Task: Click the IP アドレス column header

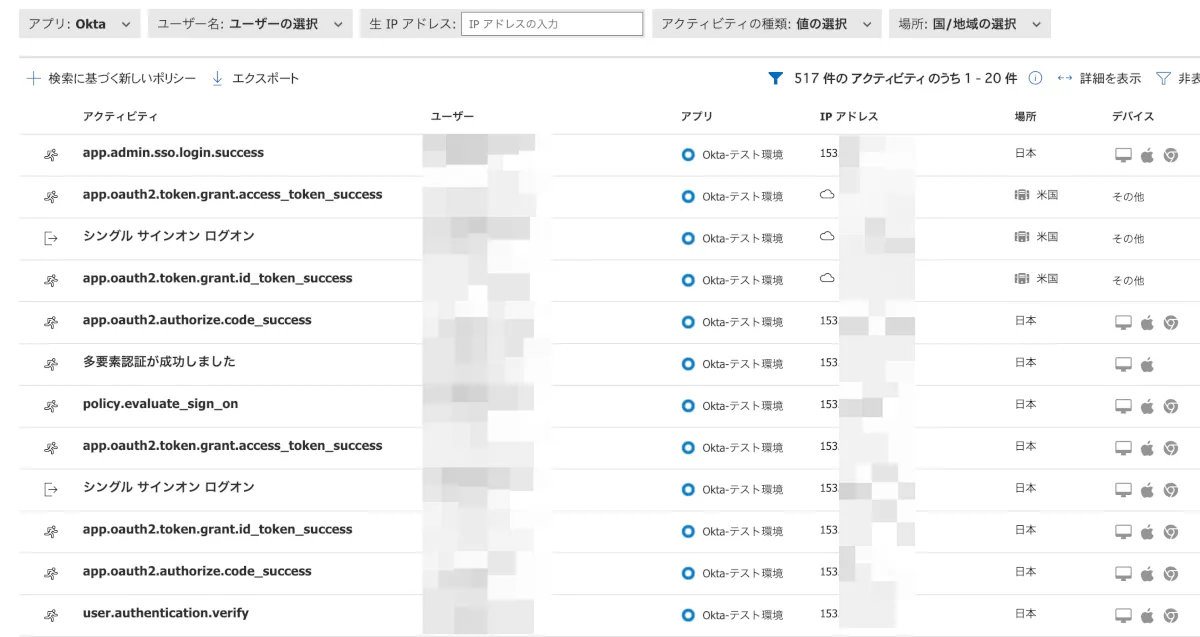Action: click(848, 117)
